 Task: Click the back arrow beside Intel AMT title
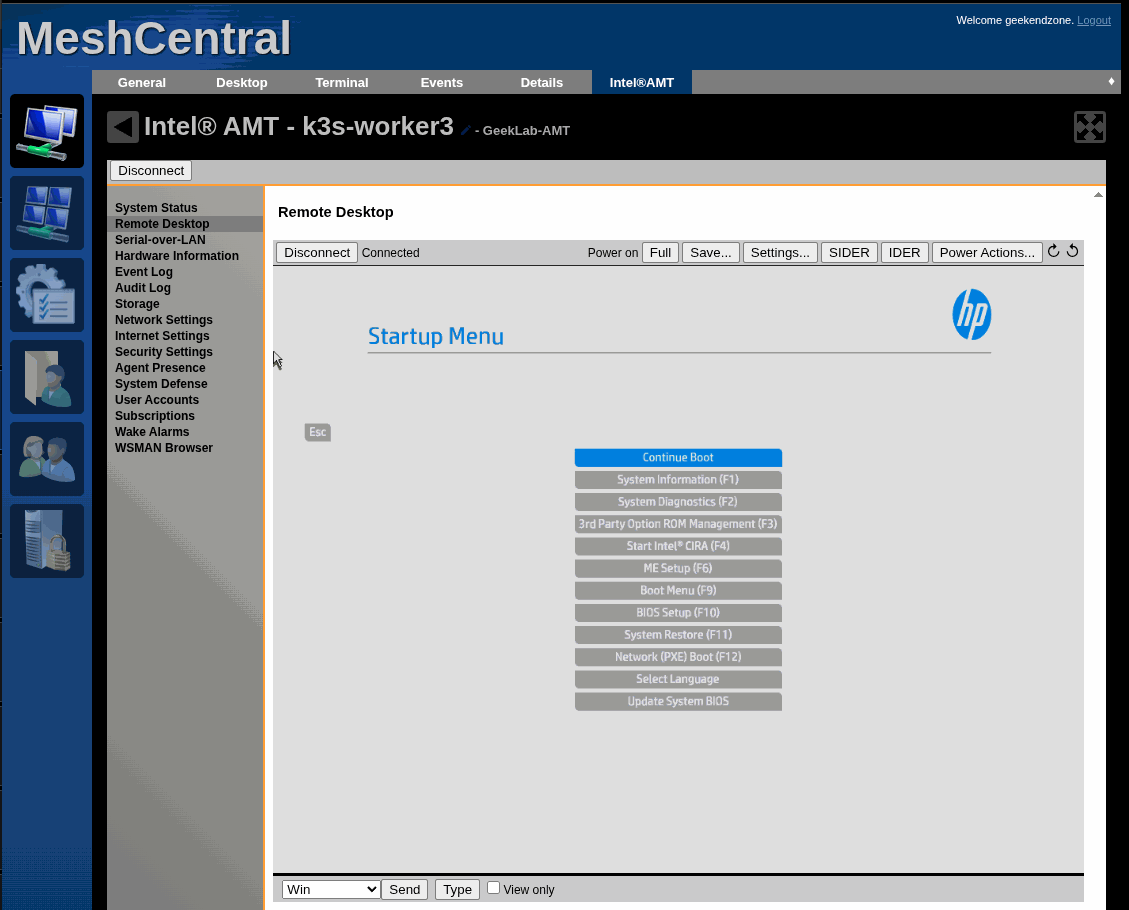click(123, 127)
